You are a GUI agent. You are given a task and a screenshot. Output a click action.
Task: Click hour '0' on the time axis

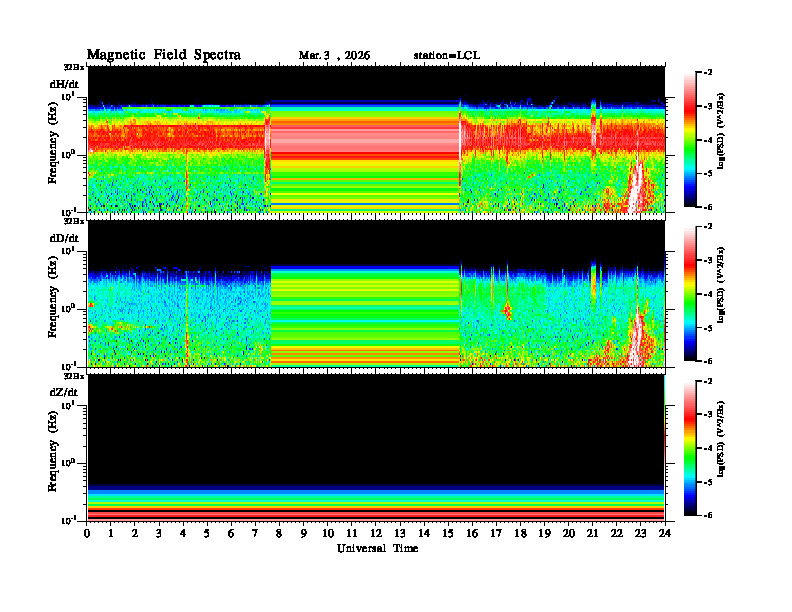point(87,534)
